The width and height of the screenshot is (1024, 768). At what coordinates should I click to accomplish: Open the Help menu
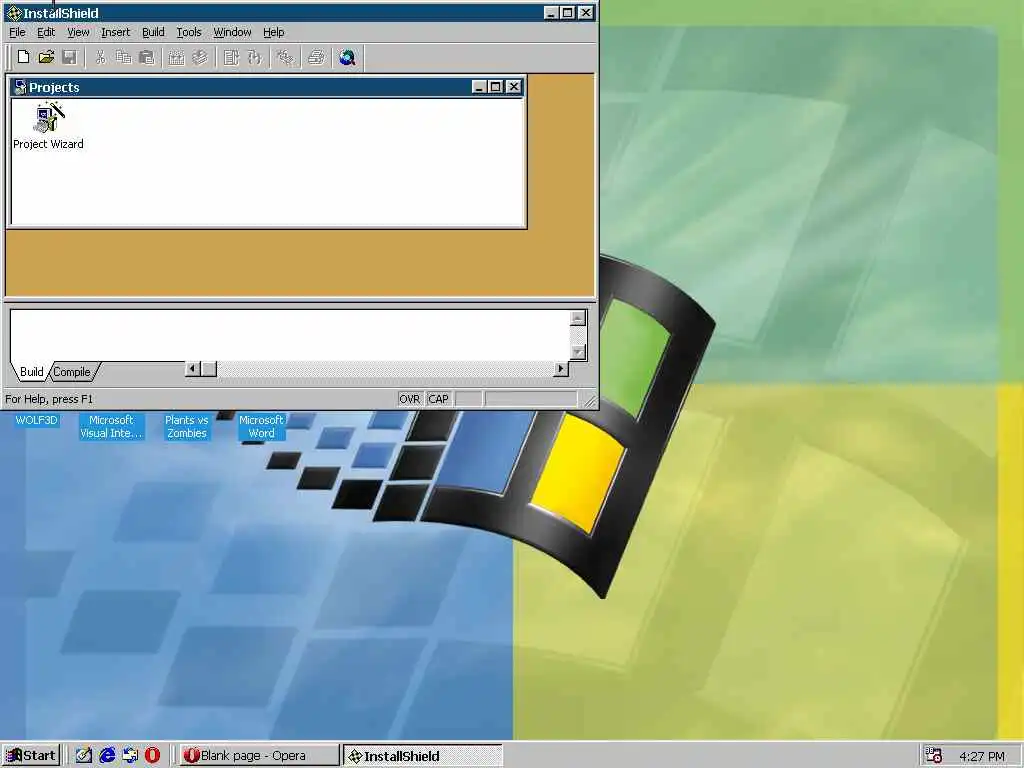pos(273,32)
